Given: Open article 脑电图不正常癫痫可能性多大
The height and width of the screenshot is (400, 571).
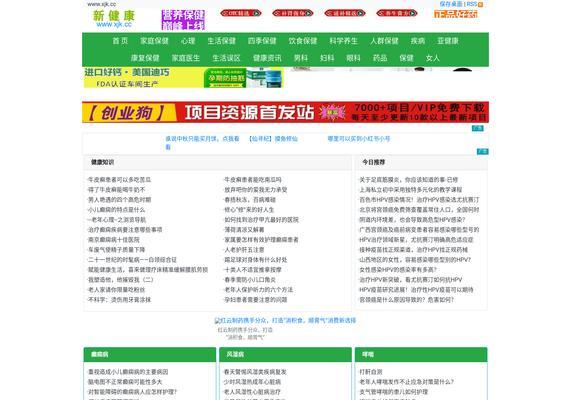Looking at the screenshot, I should pyautogui.click(x=125, y=382).
